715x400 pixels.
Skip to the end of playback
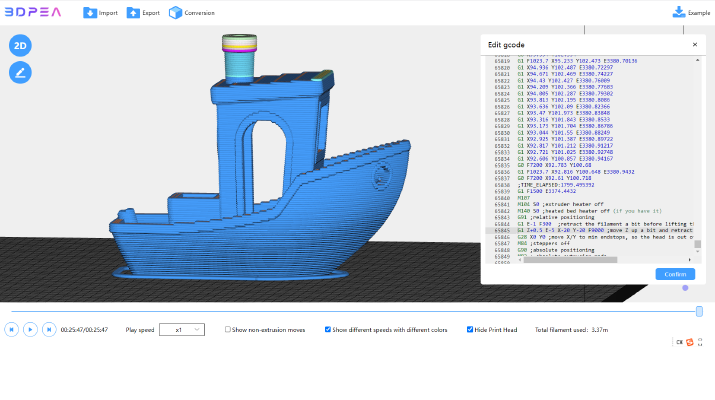pyautogui.click(x=49, y=329)
